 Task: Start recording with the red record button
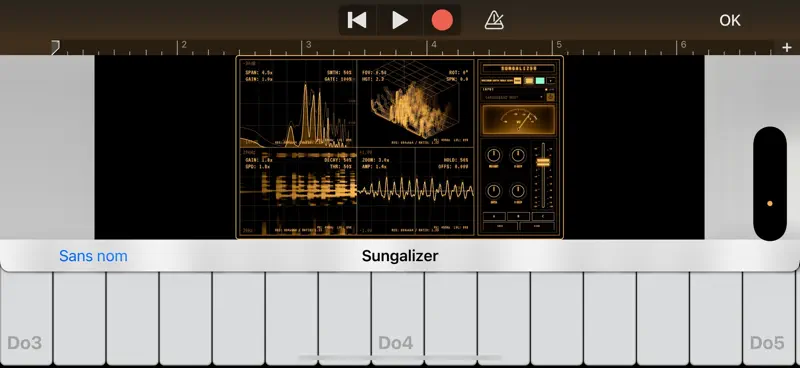(442, 20)
